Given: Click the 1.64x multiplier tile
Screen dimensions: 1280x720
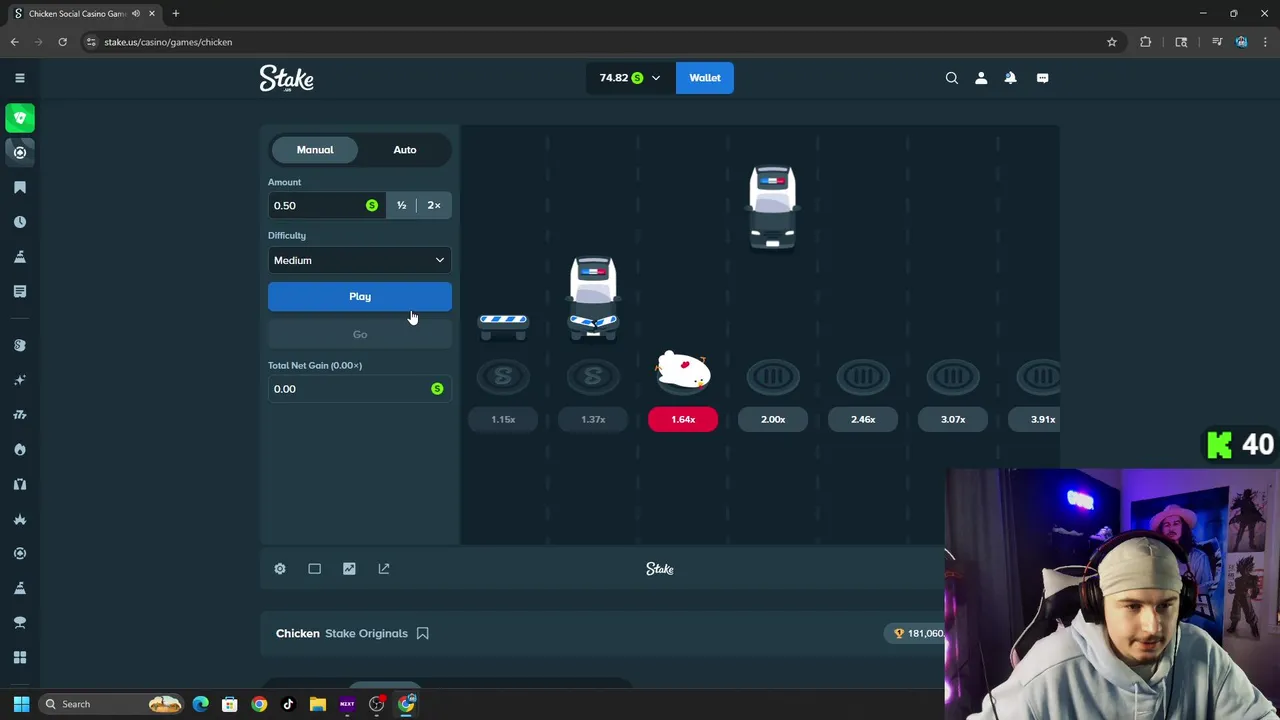Looking at the screenshot, I should [683, 420].
